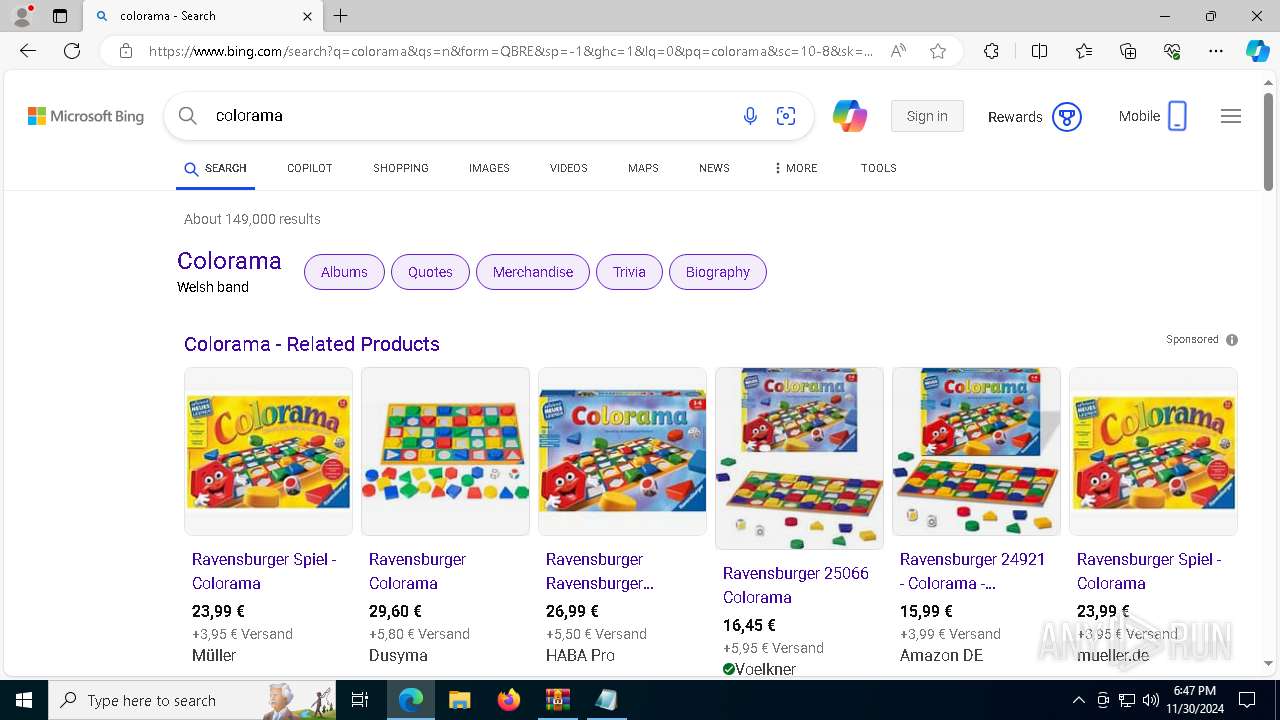The height and width of the screenshot is (720, 1280).
Task: Activate Read aloud icon in address bar
Action: click(898, 51)
